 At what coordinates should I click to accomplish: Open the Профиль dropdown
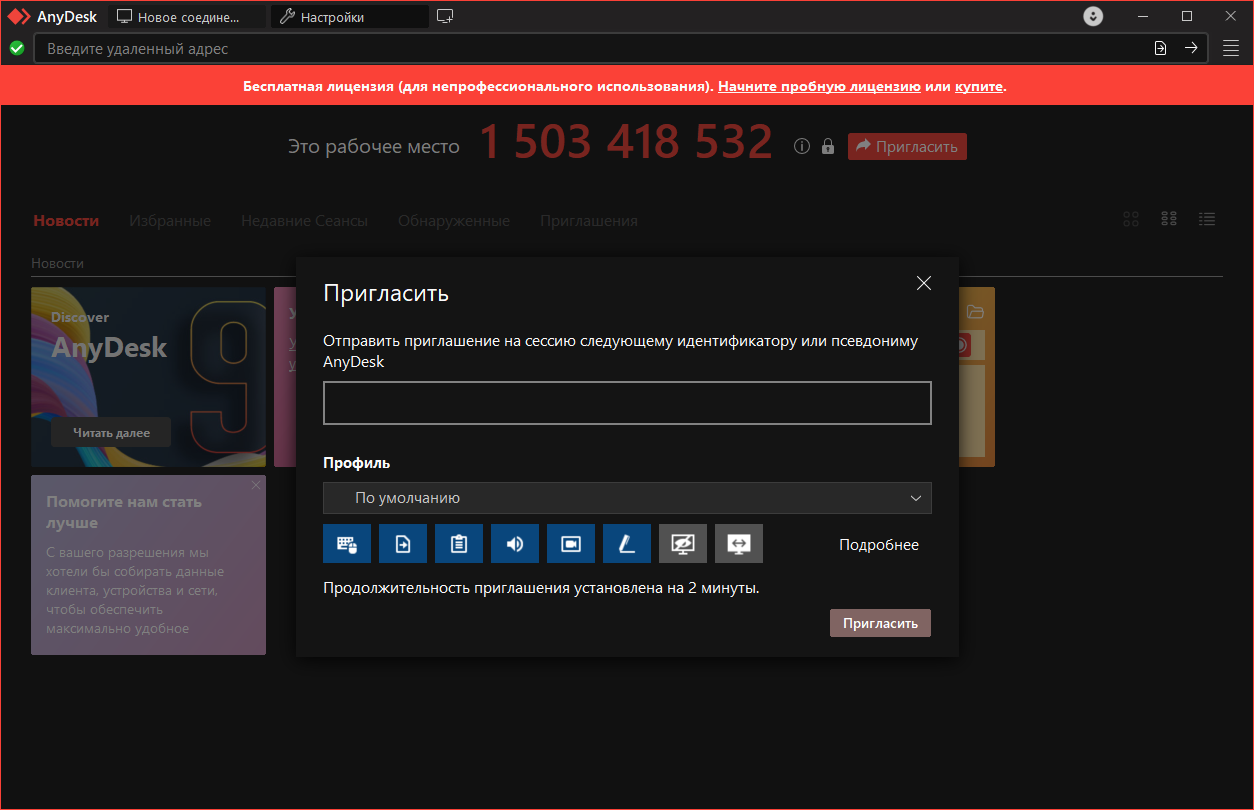(x=627, y=498)
